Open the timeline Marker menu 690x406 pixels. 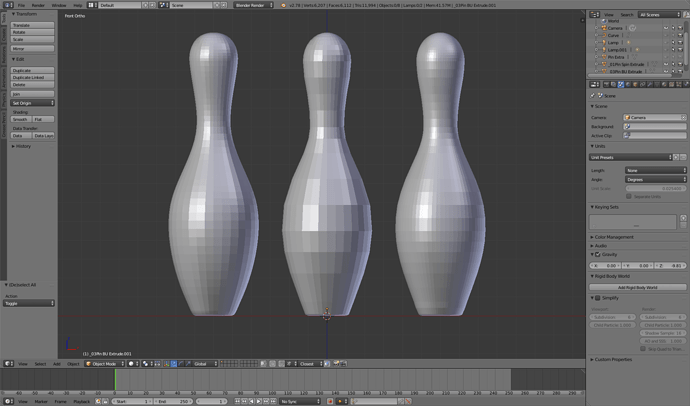(41, 401)
